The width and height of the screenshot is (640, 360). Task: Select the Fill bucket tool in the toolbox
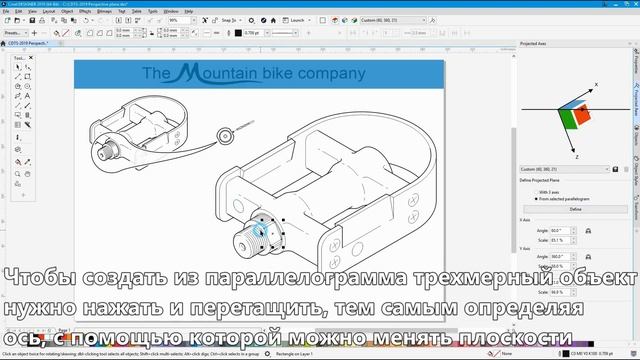tap(18, 162)
